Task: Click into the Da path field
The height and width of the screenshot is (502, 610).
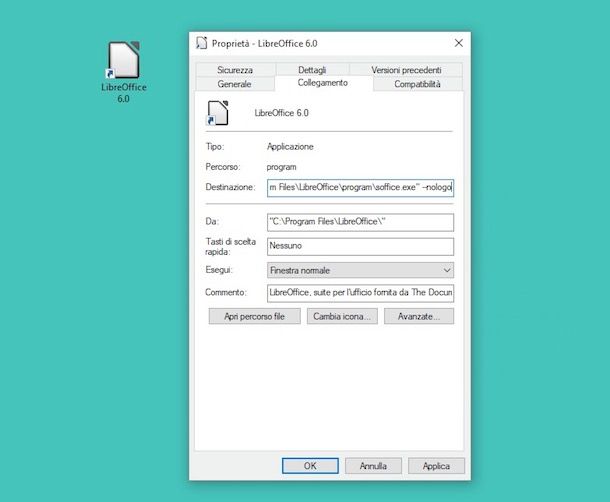Action: click(360, 222)
